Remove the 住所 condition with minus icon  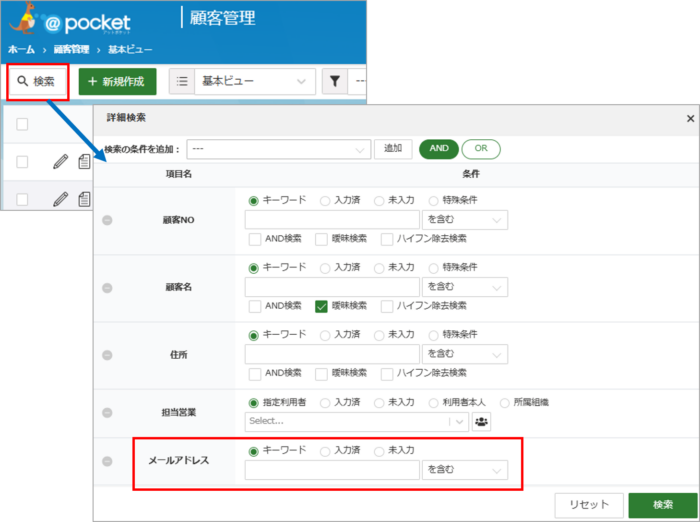point(107,355)
